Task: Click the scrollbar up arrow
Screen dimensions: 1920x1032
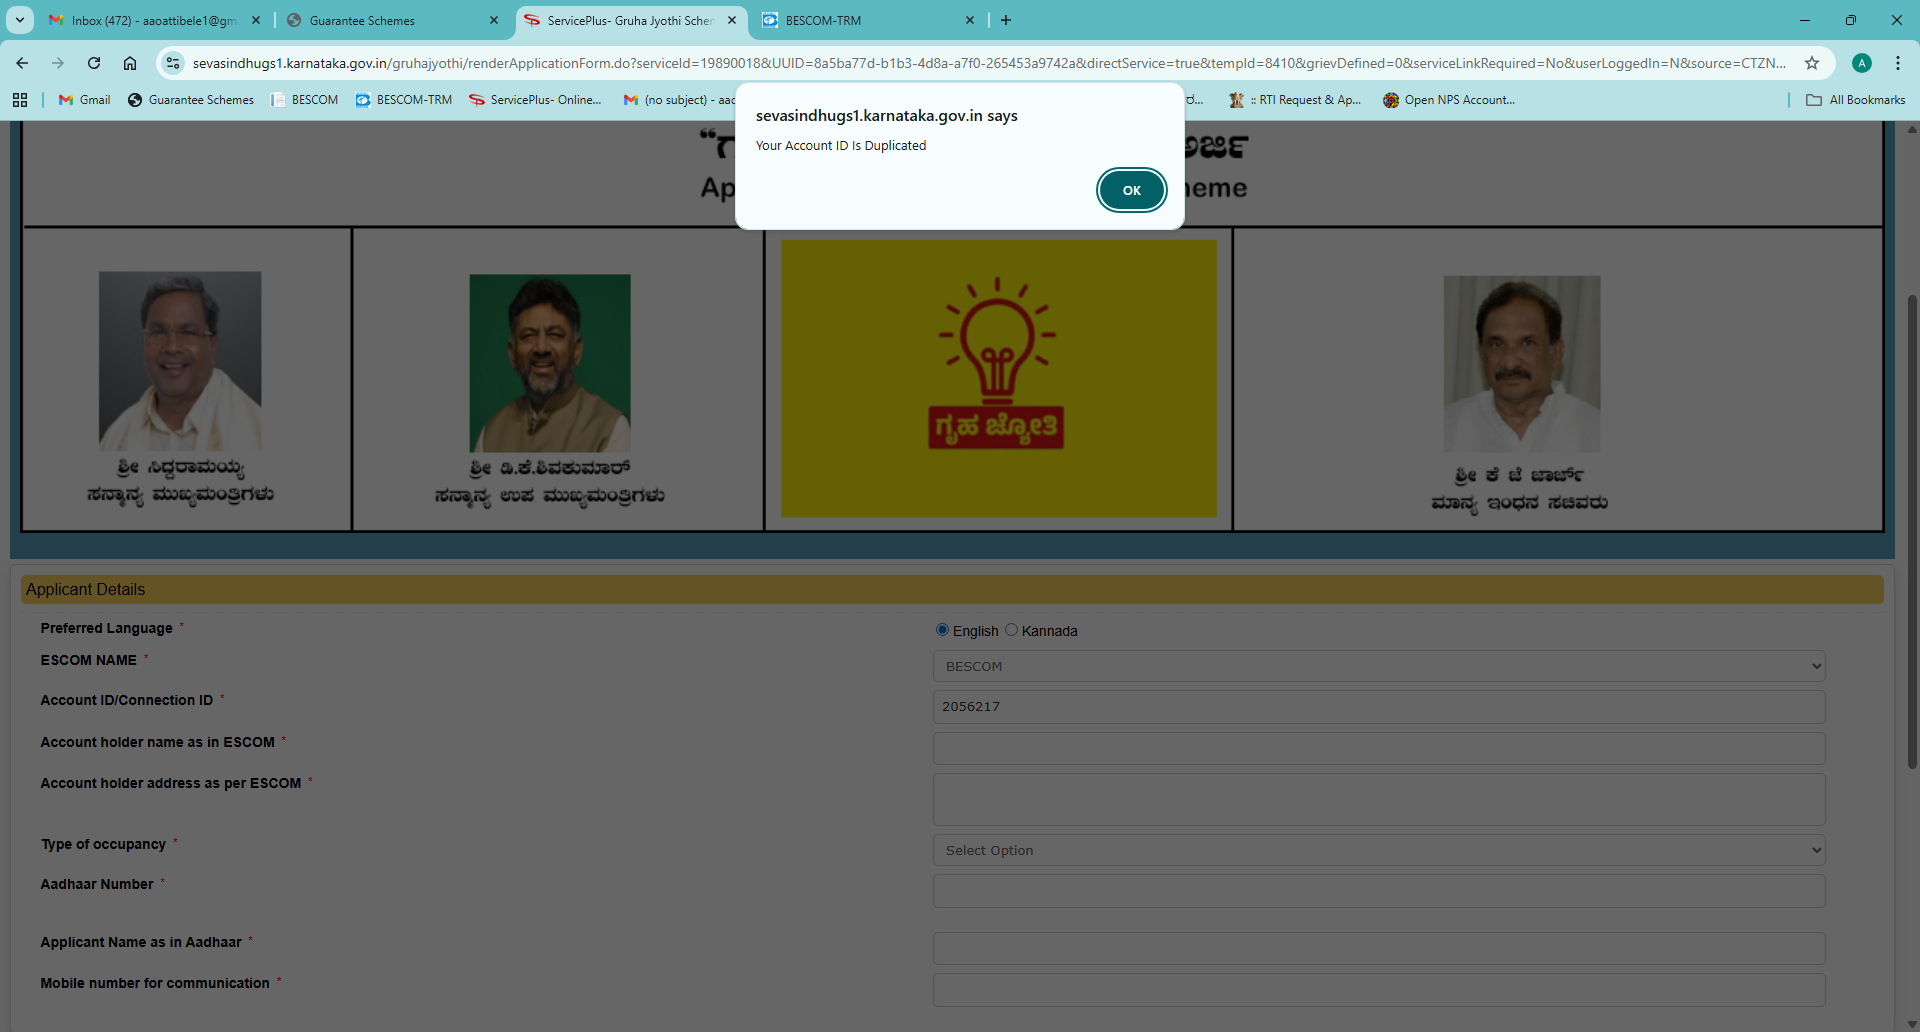Action: 1912,129
